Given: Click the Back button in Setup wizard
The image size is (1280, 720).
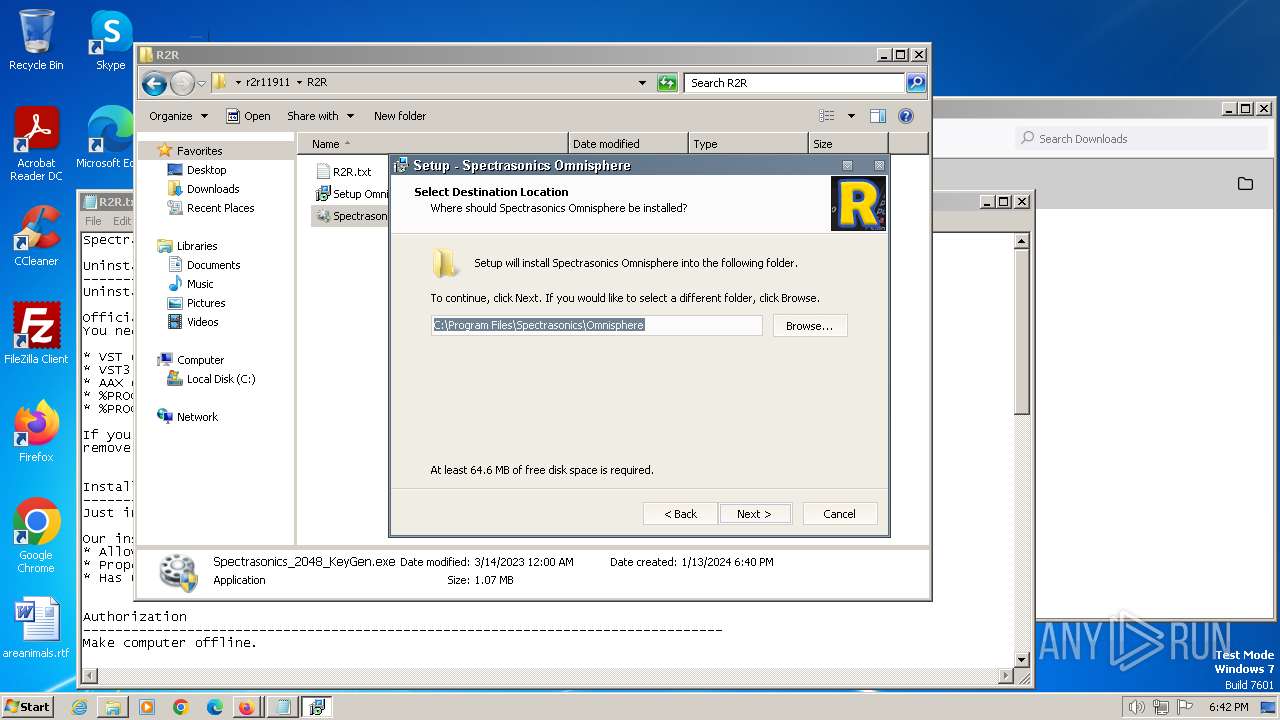Looking at the screenshot, I should (680, 514).
